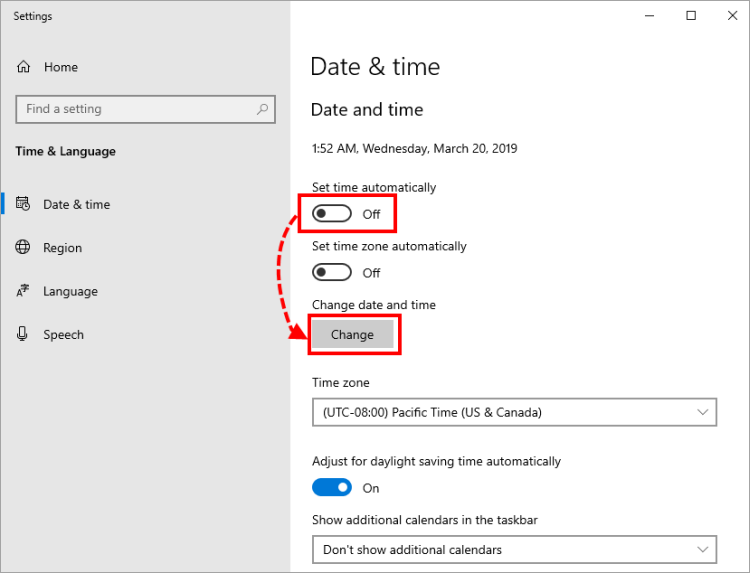Click the Time zone dropdown chevron
The width and height of the screenshot is (750, 573).
click(702, 412)
